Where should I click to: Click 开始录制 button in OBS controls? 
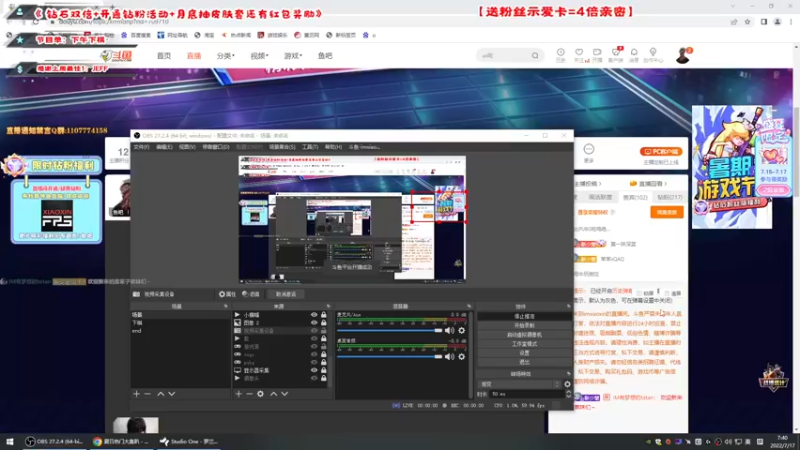point(524,326)
